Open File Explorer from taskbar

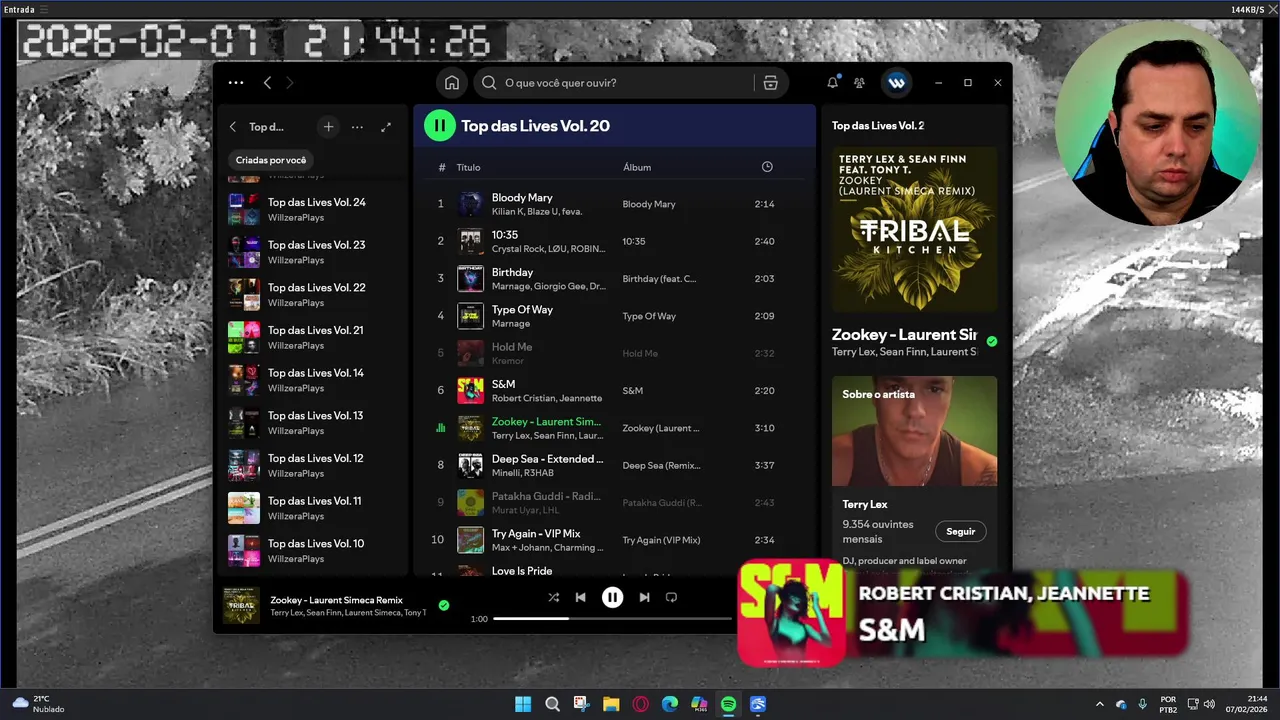[x=611, y=704]
